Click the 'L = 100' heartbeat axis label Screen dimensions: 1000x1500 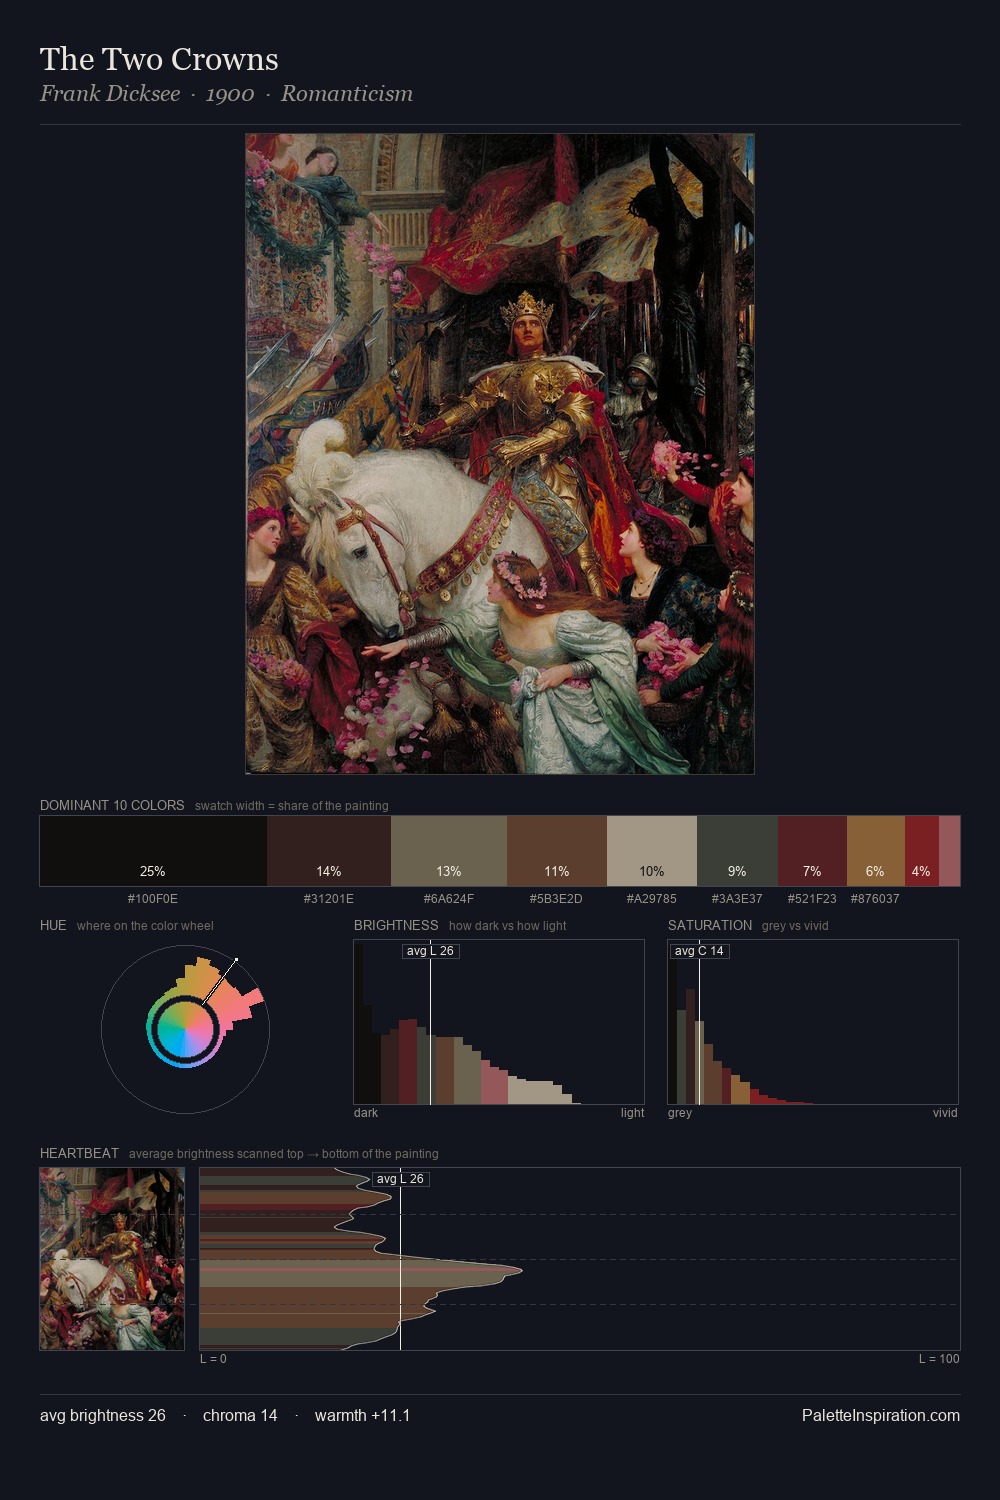click(x=939, y=1359)
